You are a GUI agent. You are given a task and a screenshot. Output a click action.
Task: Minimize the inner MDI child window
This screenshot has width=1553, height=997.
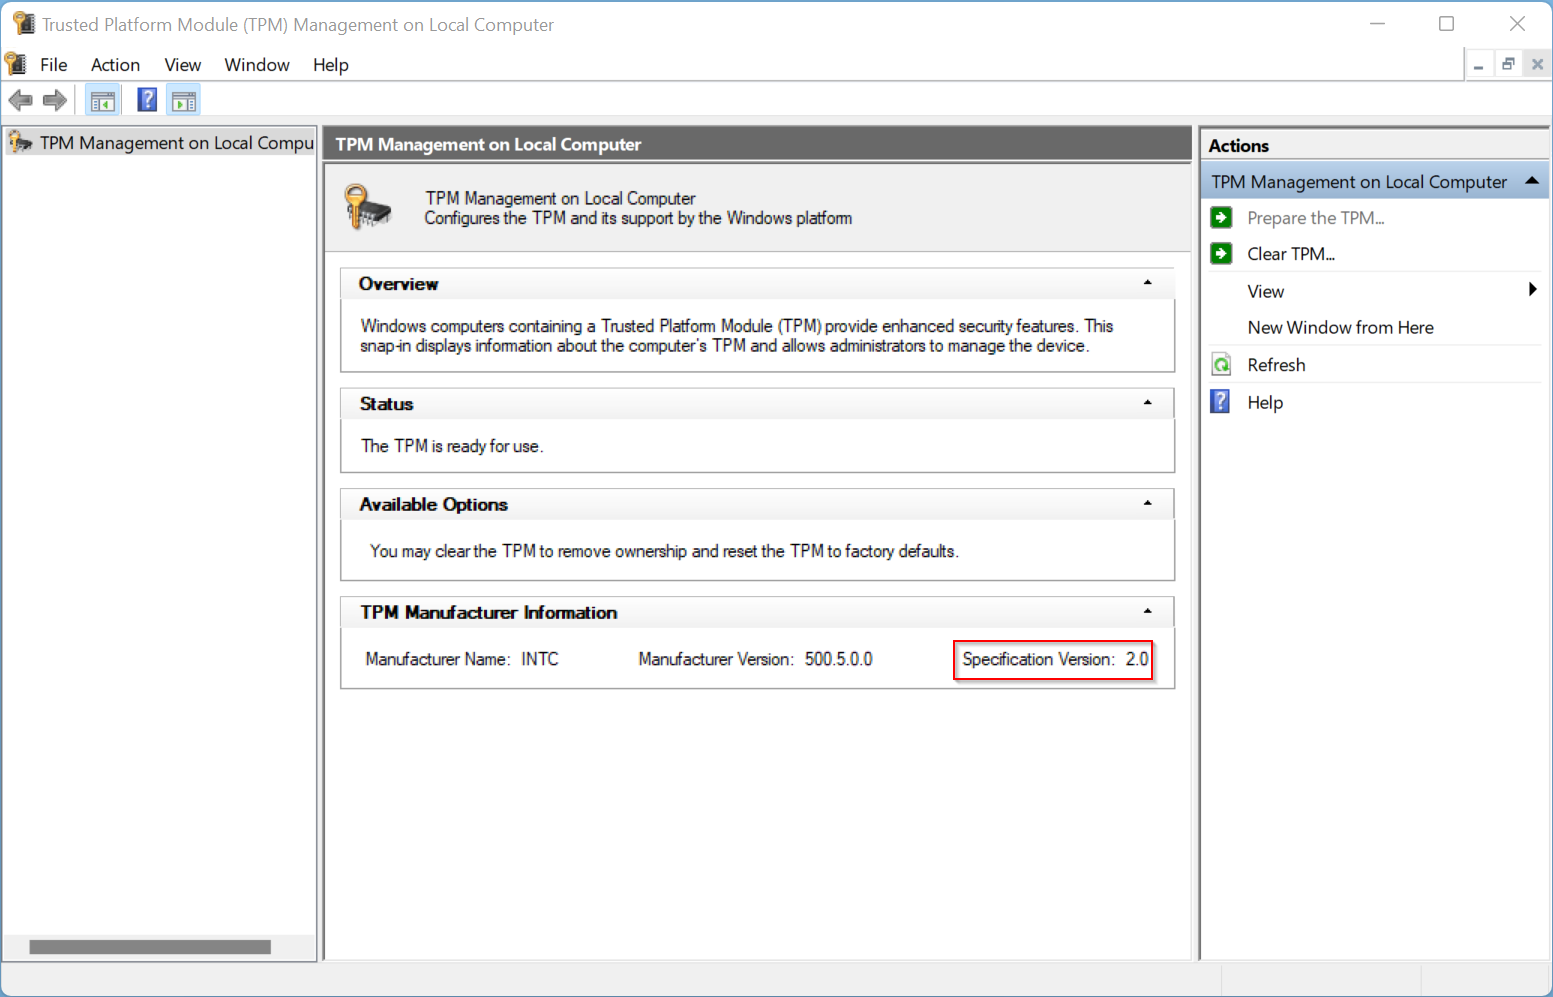click(x=1478, y=65)
